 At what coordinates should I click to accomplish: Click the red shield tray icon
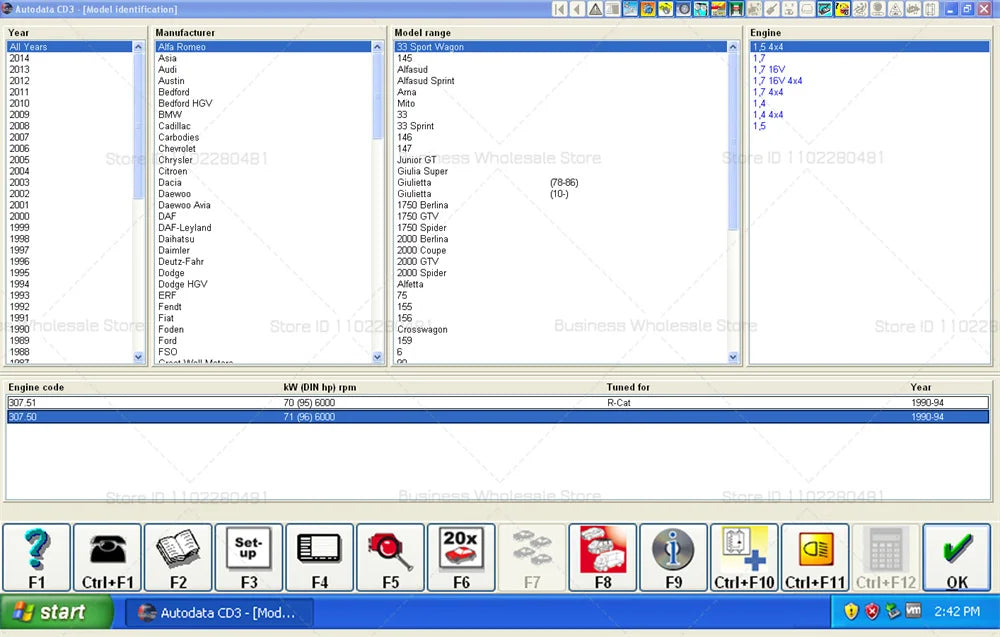872,611
